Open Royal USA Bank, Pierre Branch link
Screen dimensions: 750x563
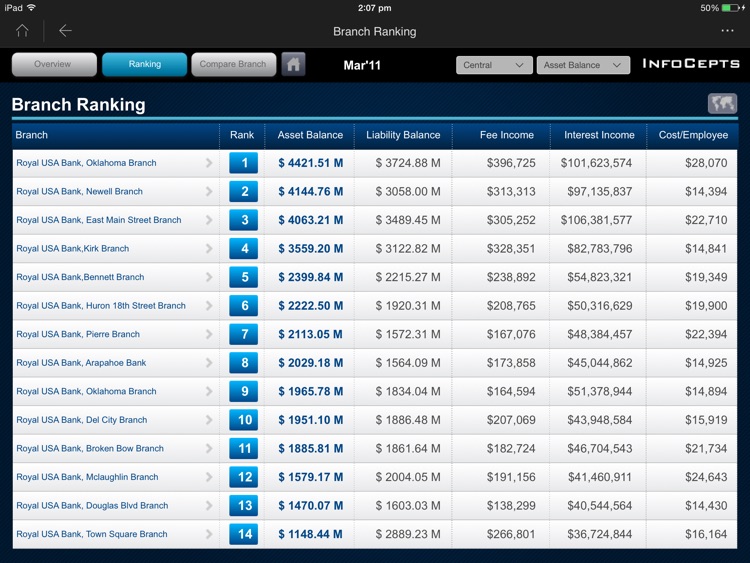78,334
